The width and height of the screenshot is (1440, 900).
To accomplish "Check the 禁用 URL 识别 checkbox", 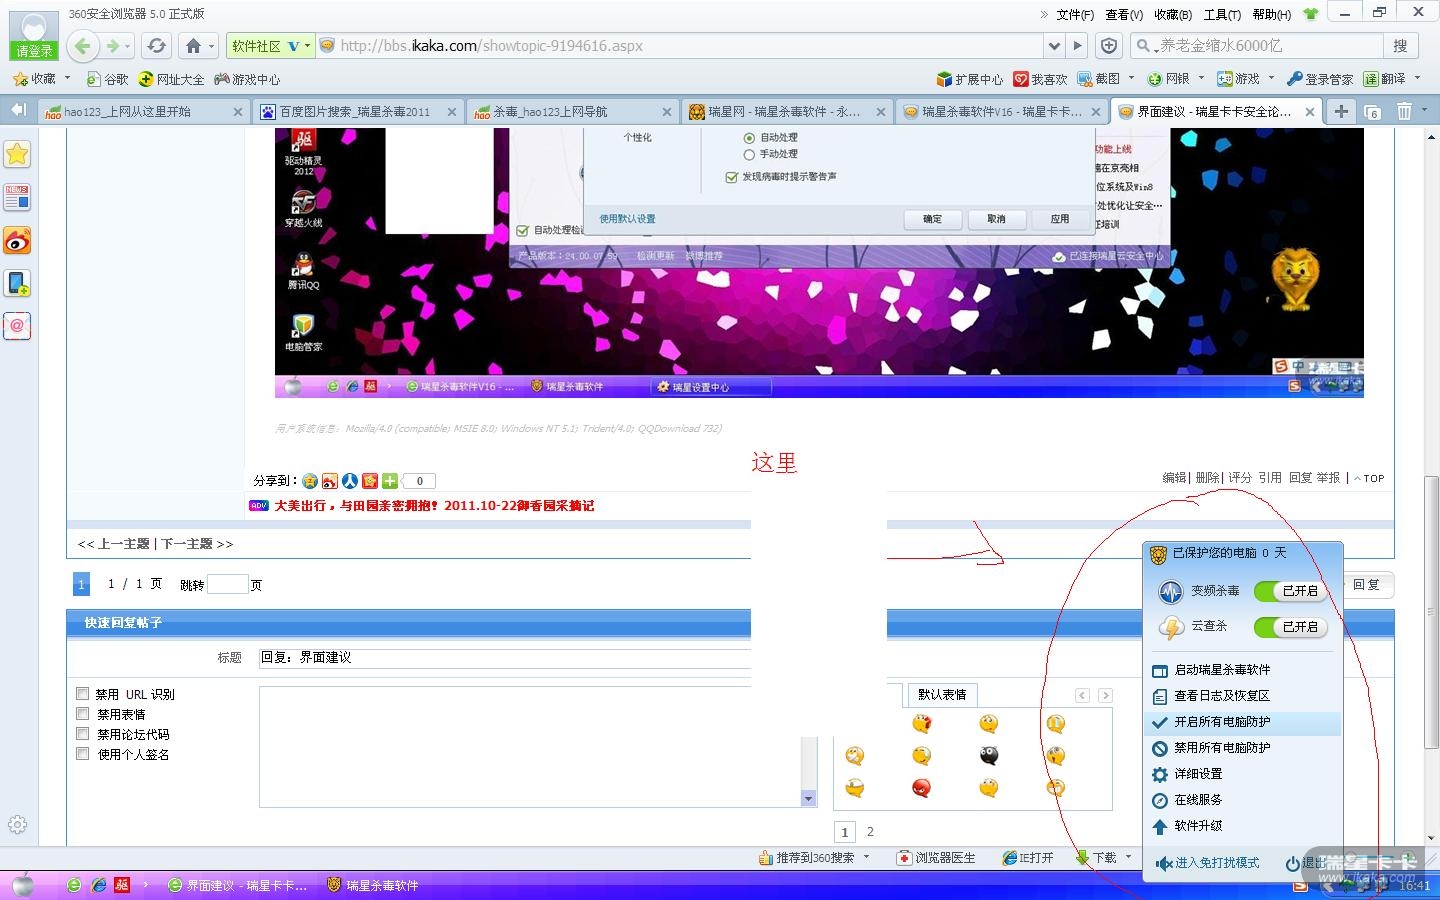I will tap(83, 693).
